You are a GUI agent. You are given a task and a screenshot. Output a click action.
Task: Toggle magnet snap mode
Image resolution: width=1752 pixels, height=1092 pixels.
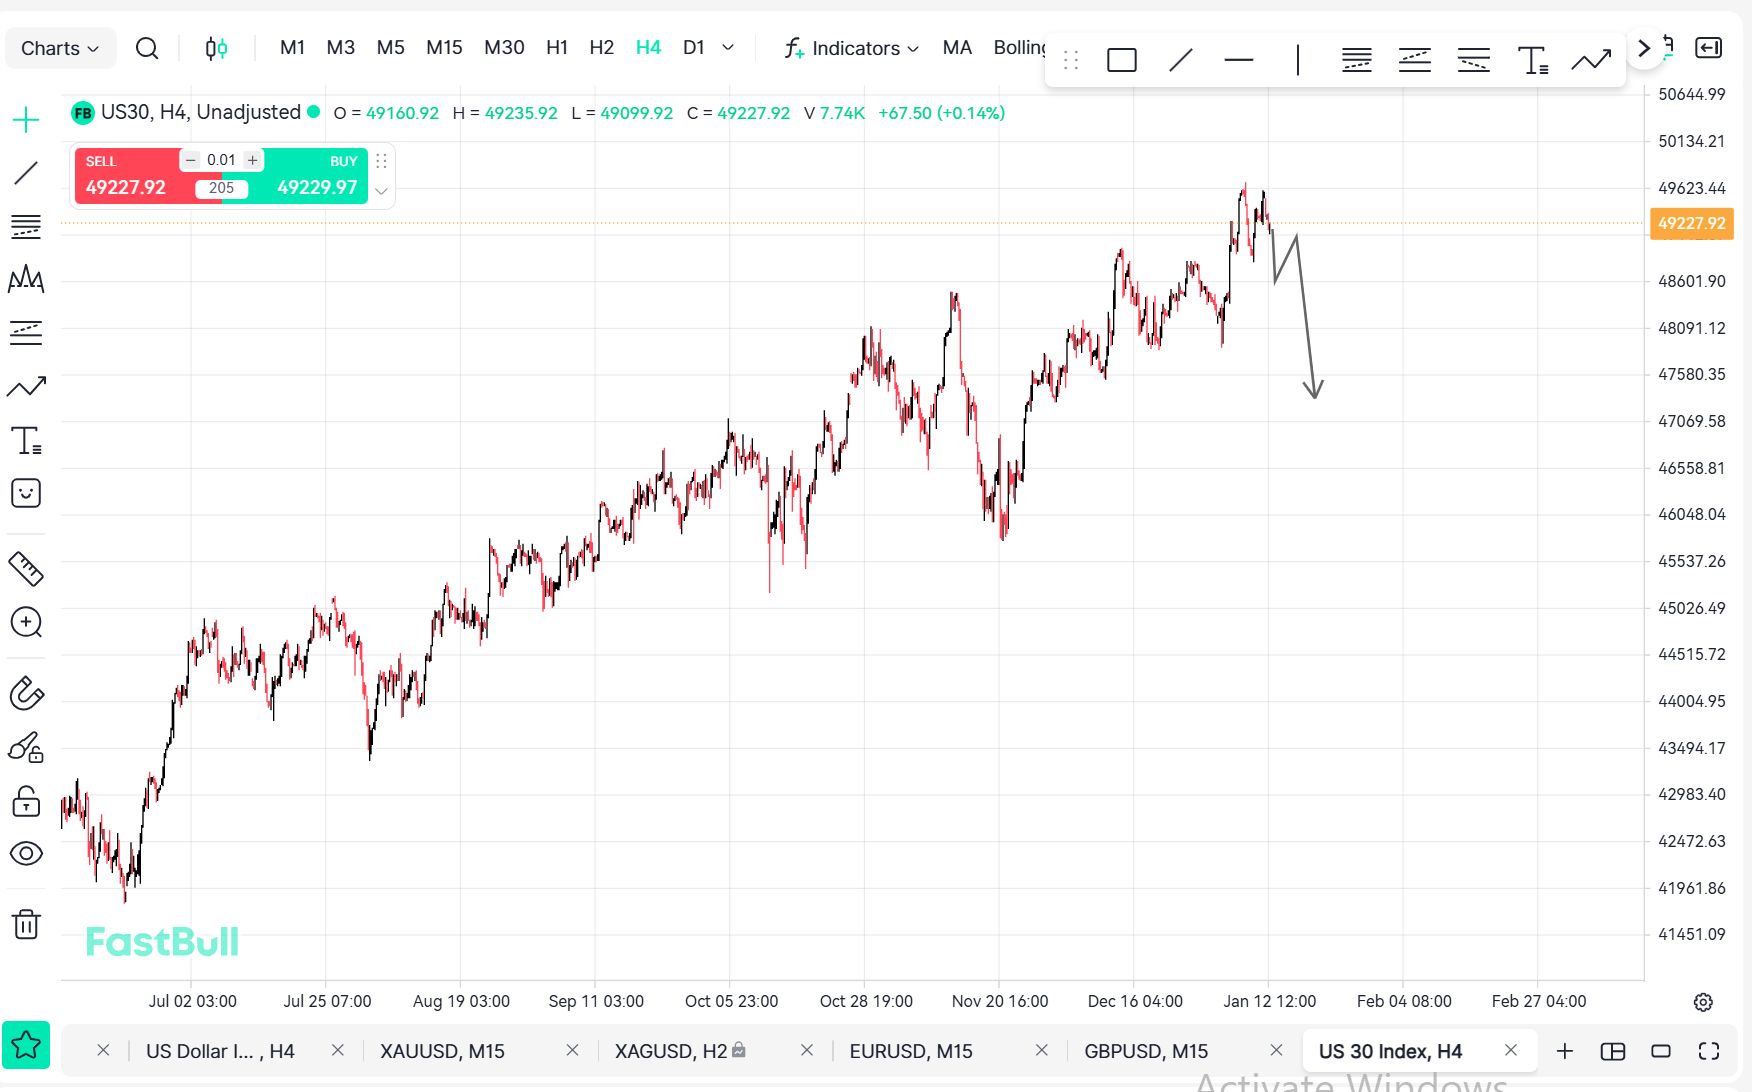[26, 693]
